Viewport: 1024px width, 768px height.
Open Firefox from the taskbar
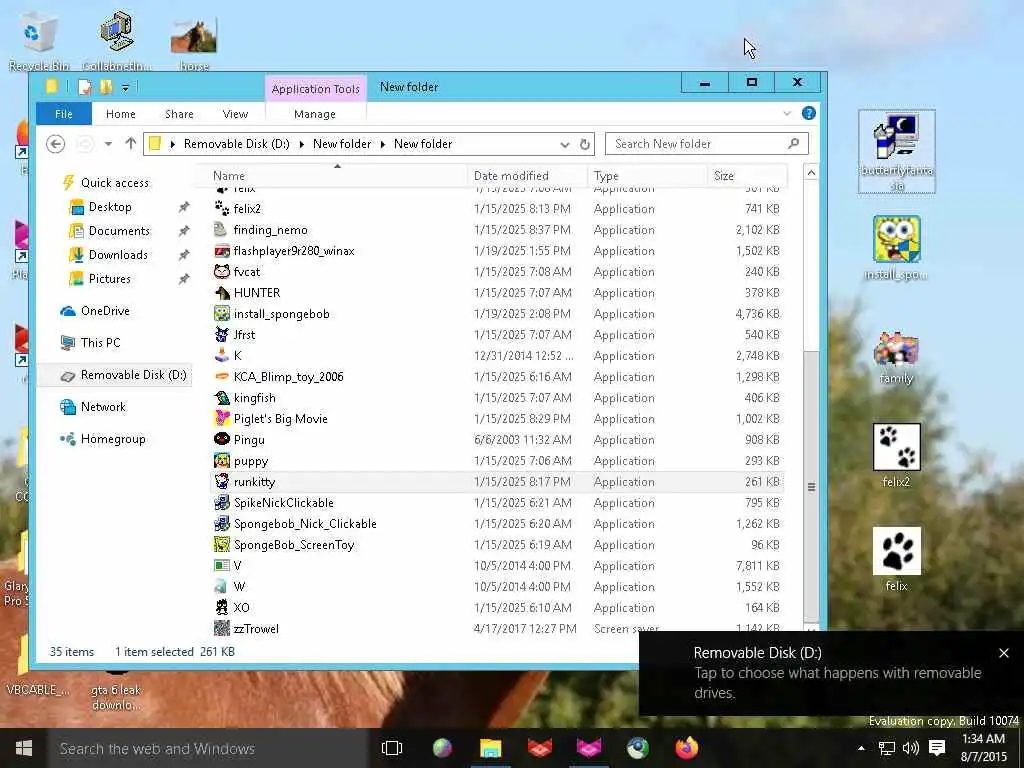point(686,747)
